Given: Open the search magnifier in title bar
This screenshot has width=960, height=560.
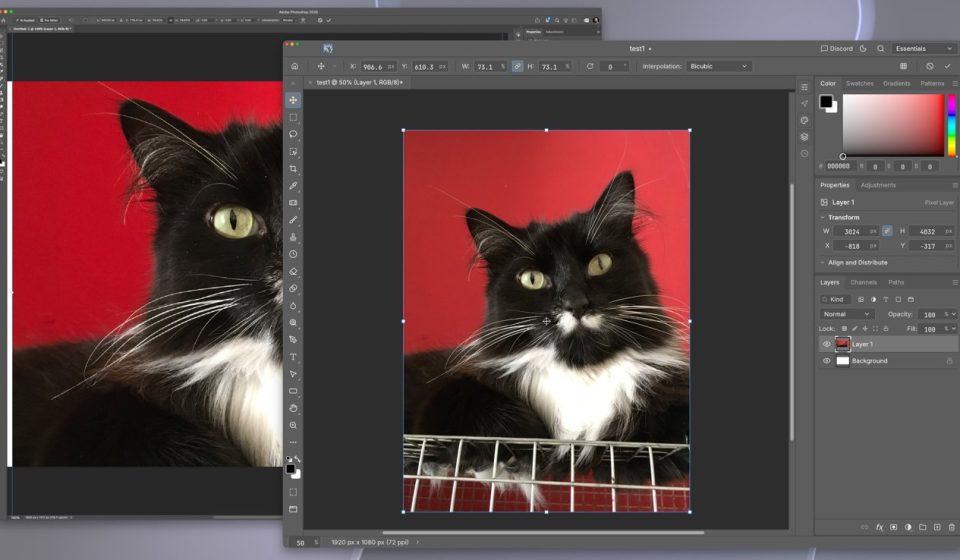Looking at the screenshot, I should (x=880, y=48).
